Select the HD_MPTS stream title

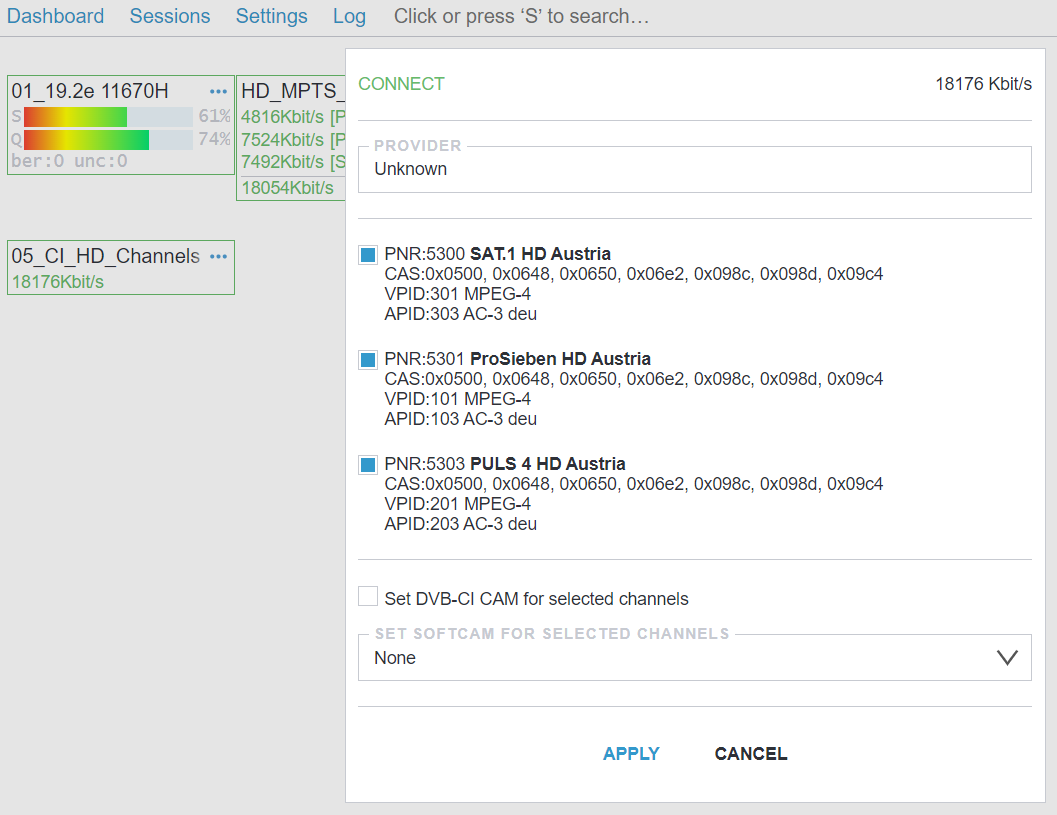tap(293, 91)
